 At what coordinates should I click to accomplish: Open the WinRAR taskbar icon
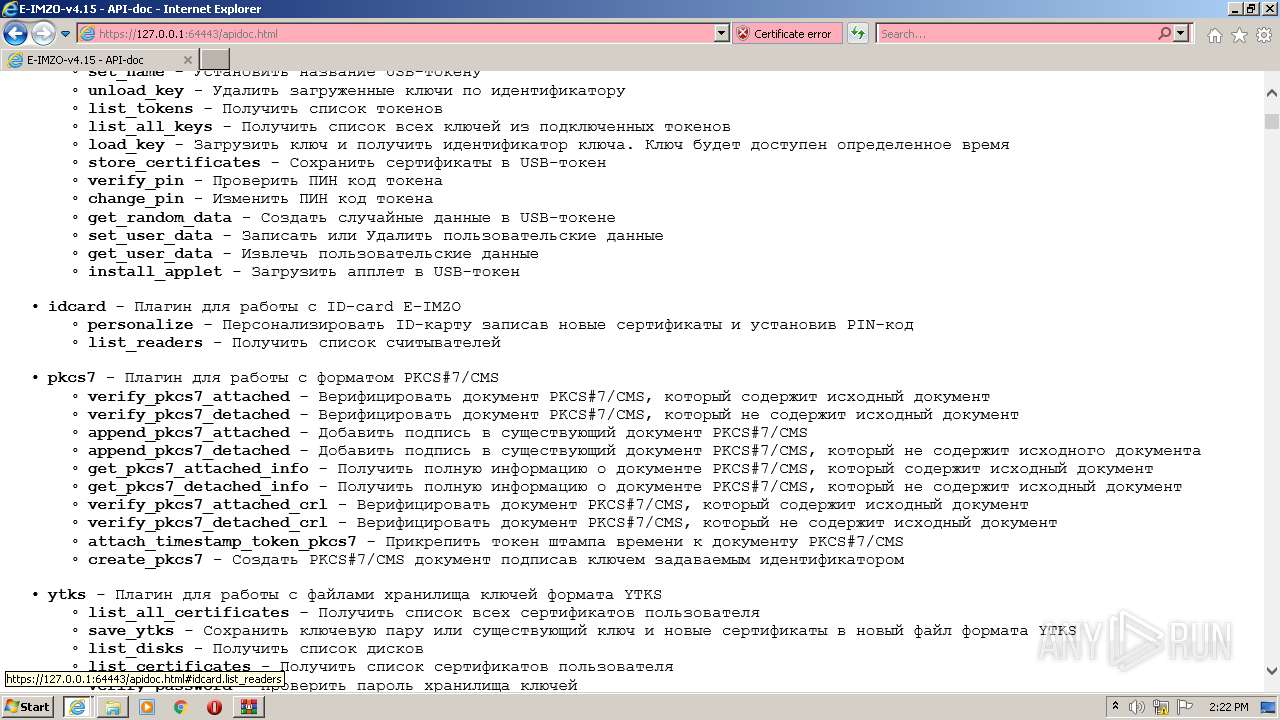(249, 707)
